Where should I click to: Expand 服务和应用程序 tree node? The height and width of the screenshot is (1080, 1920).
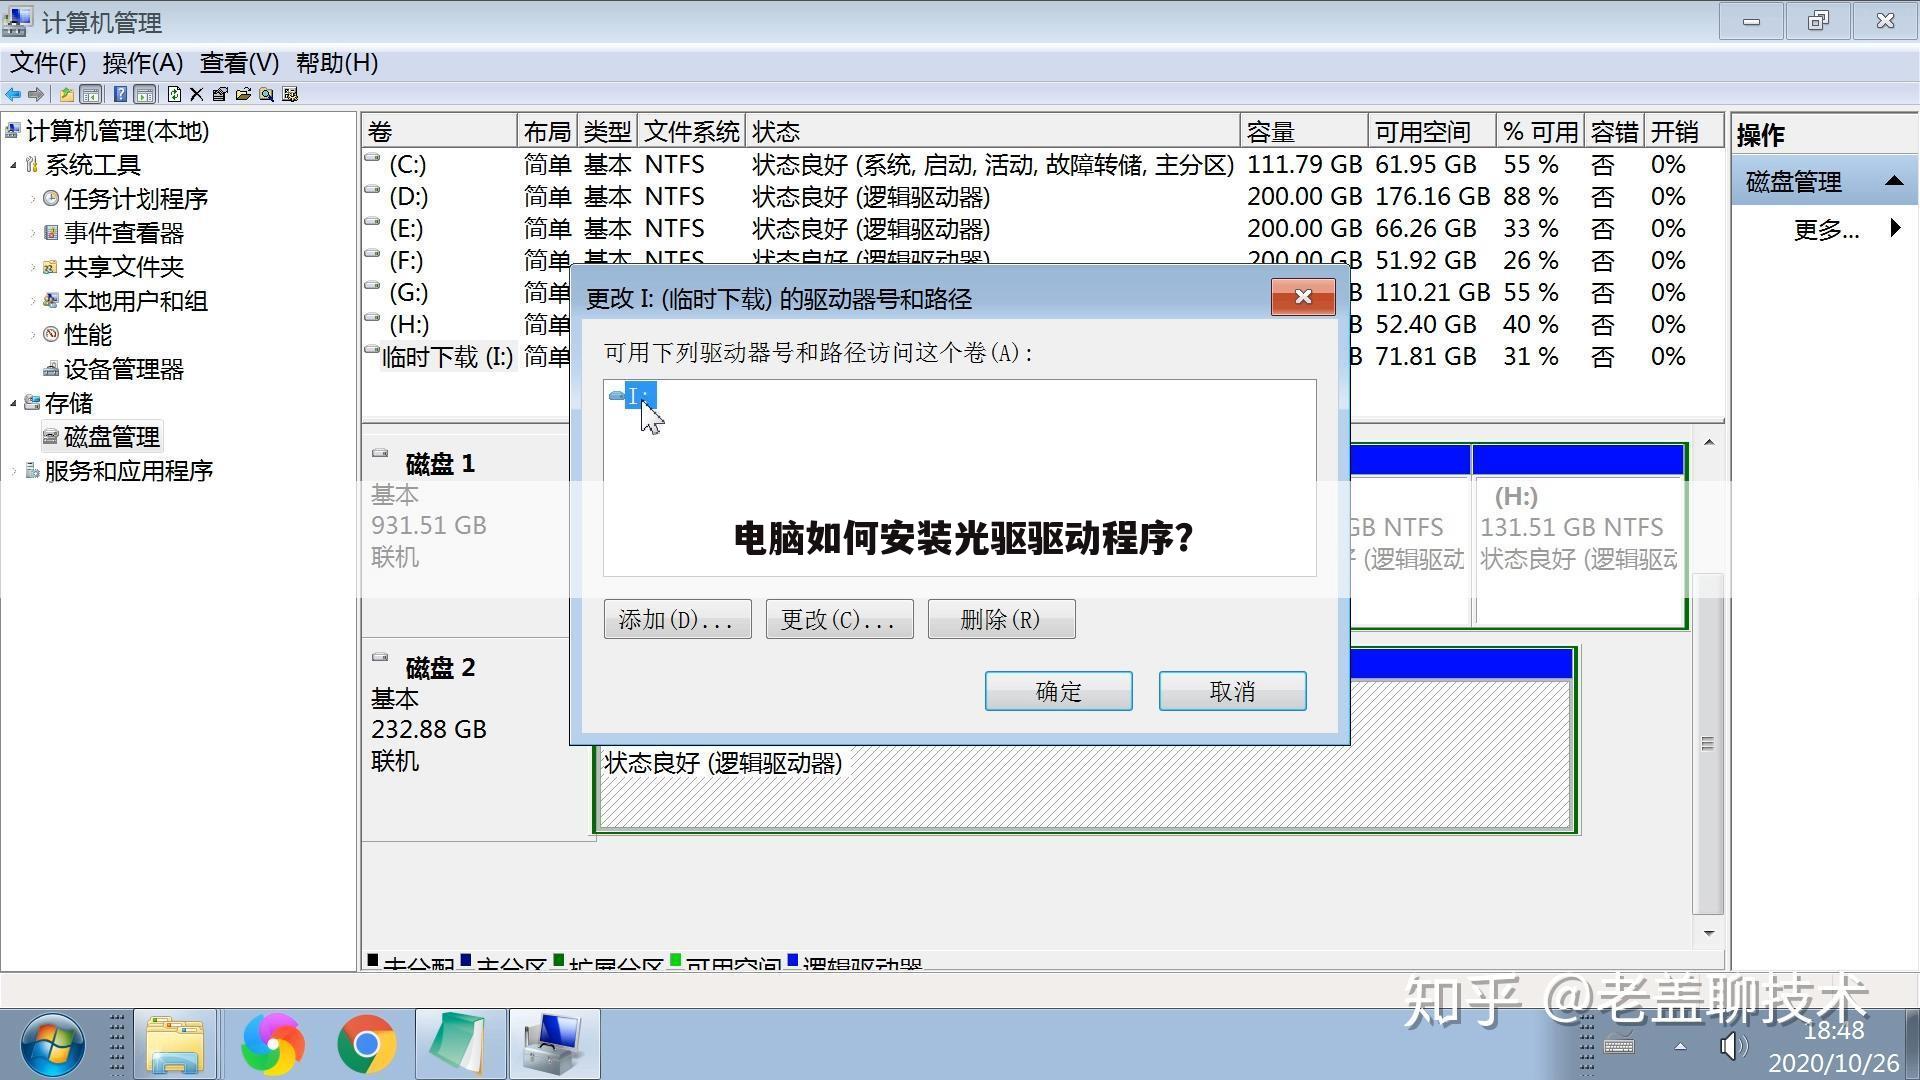coord(13,471)
